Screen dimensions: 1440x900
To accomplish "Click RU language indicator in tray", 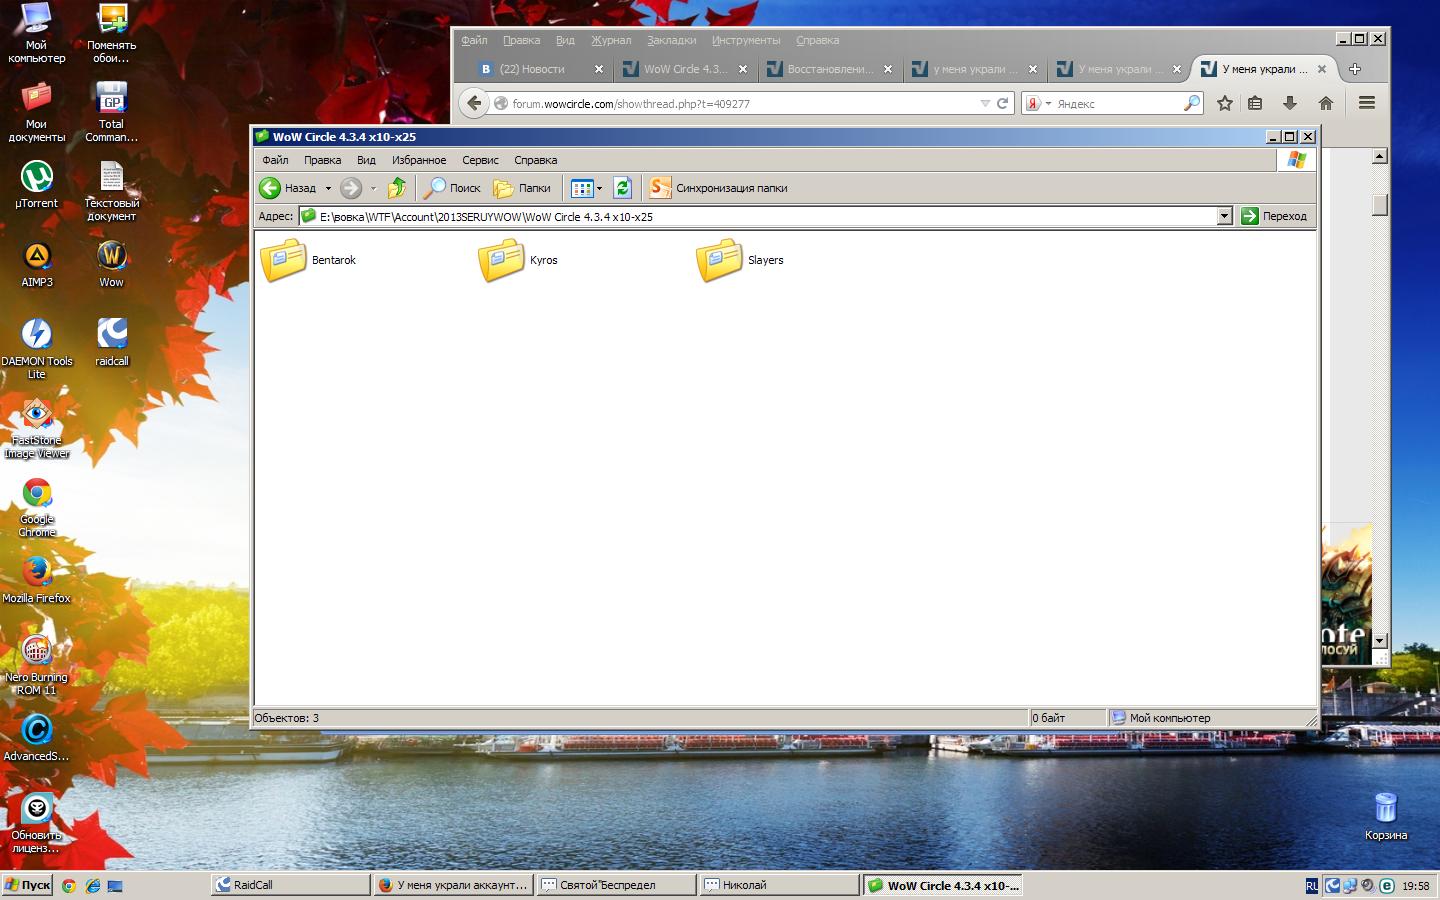I will 1312,886.
